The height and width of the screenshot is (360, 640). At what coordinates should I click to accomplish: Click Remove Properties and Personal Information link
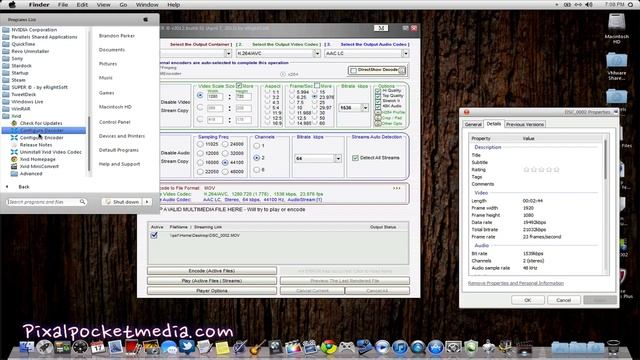click(x=516, y=283)
